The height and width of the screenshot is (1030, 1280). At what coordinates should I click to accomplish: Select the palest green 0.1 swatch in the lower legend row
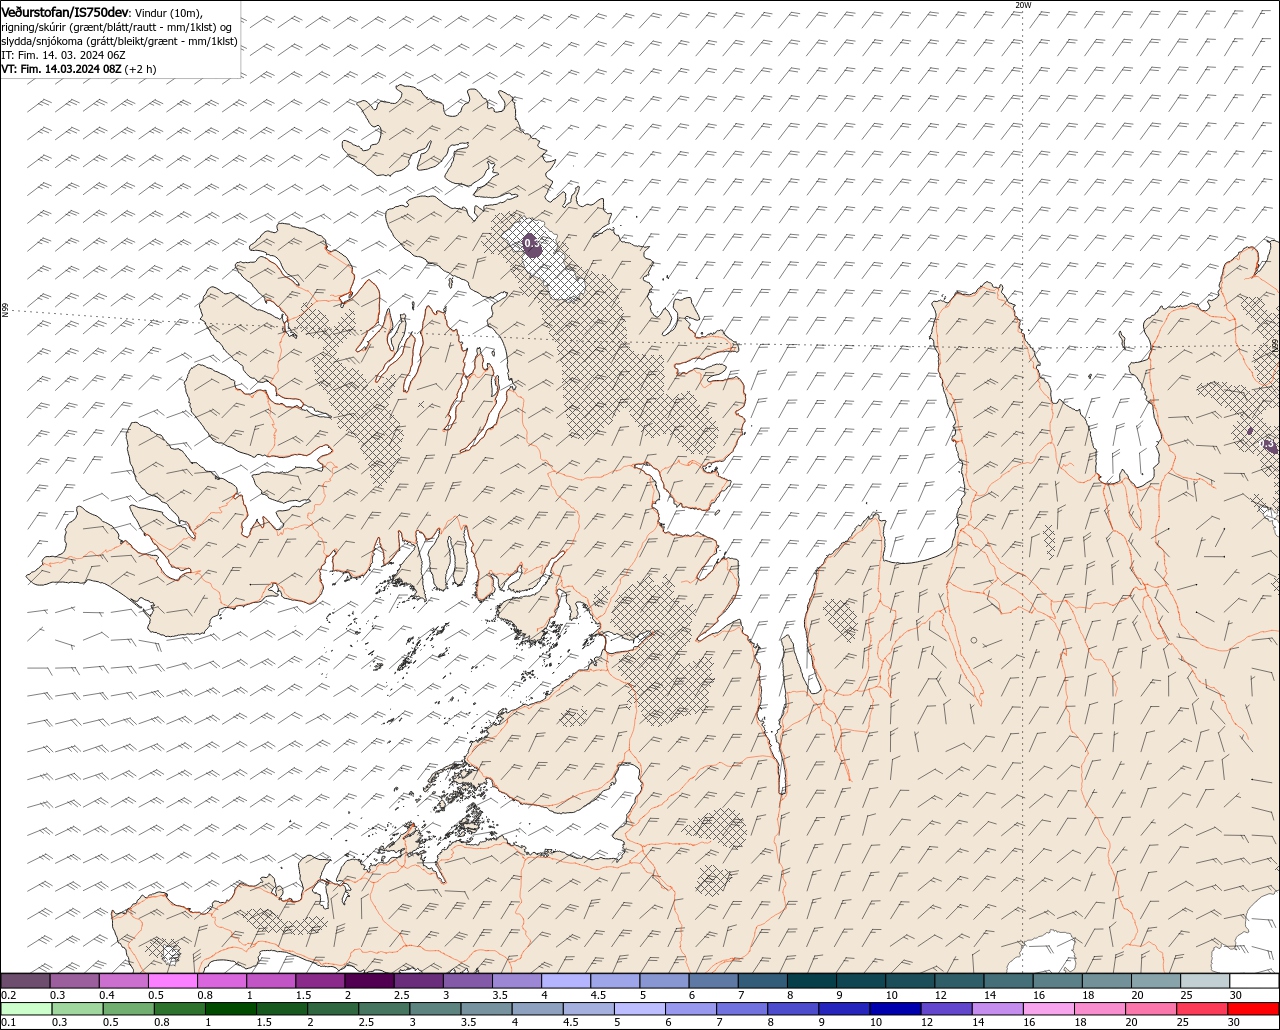pos(26,1009)
